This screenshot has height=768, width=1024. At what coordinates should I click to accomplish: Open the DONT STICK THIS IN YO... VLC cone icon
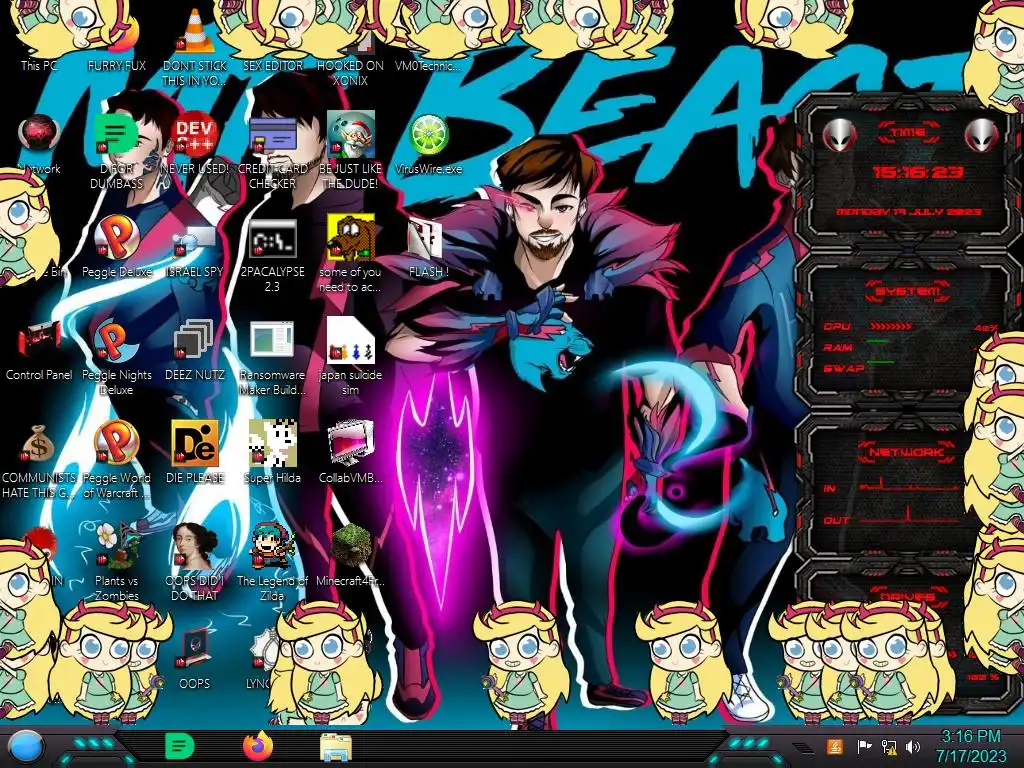pyautogui.click(x=195, y=31)
